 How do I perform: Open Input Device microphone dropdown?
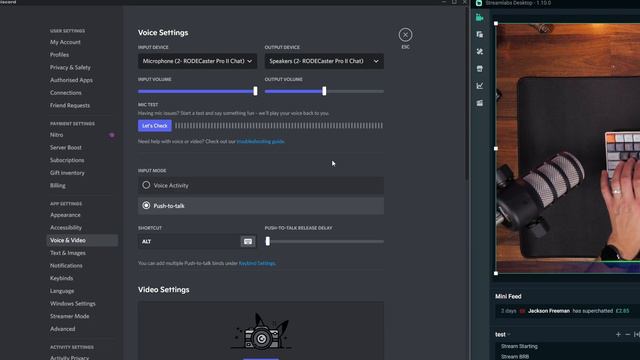coord(198,61)
